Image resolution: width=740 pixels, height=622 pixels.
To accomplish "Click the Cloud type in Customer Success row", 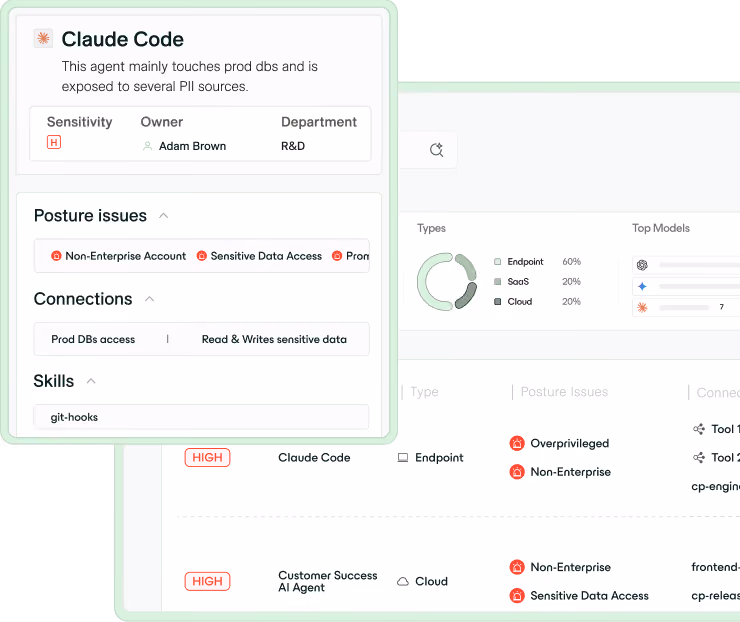I will (431, 581).
